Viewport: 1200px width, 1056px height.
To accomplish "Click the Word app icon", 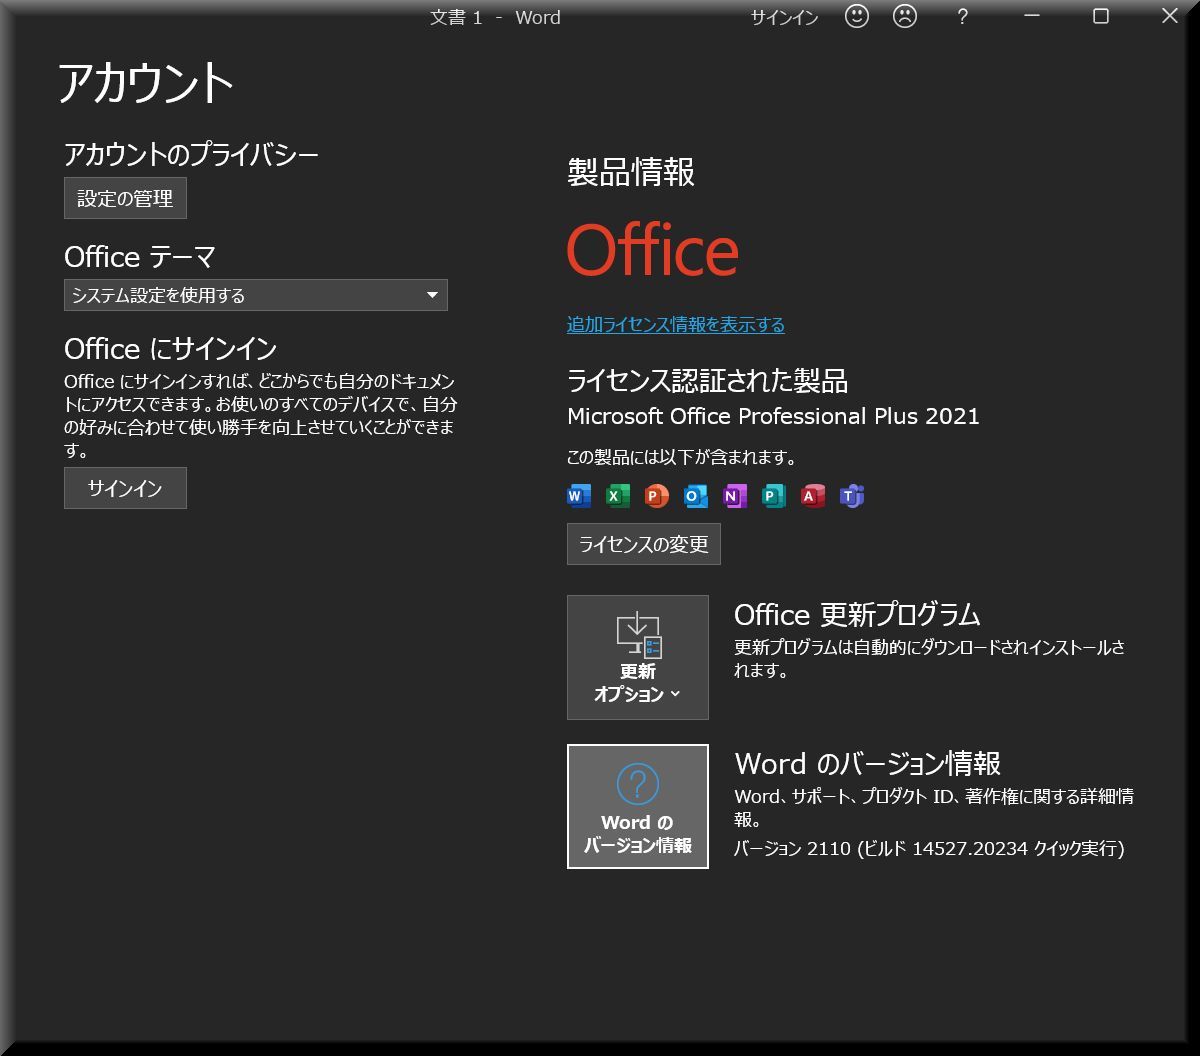I will pyautogui.click(x=579, y=496).
